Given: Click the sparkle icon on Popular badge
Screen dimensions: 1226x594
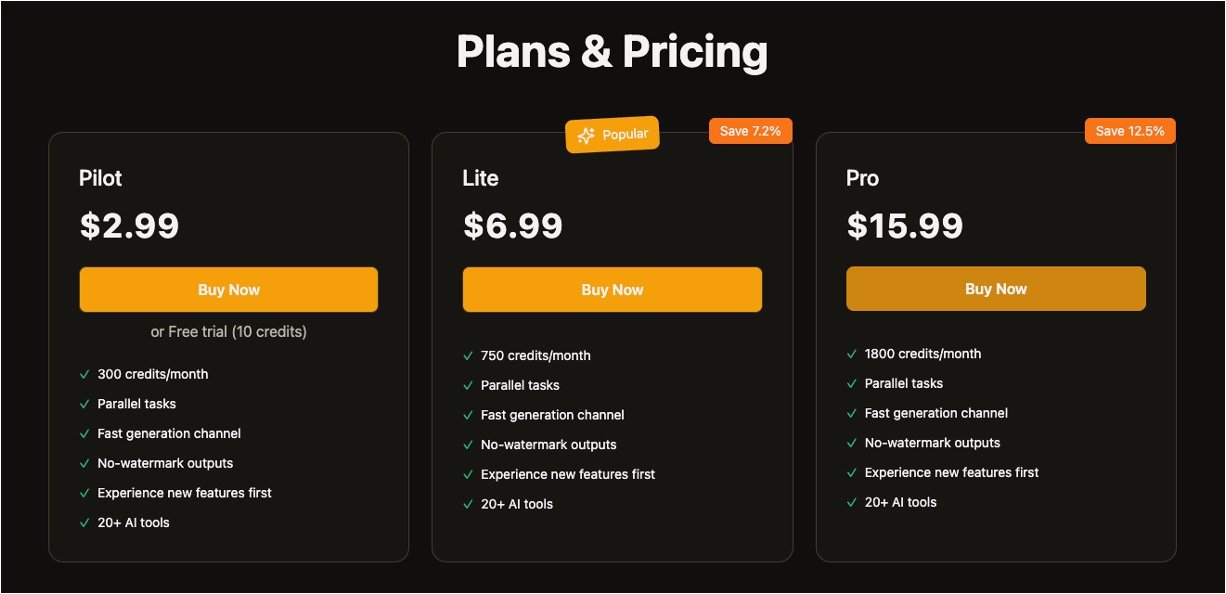Looking at the screenshot, I should click(x=586, y=136).
